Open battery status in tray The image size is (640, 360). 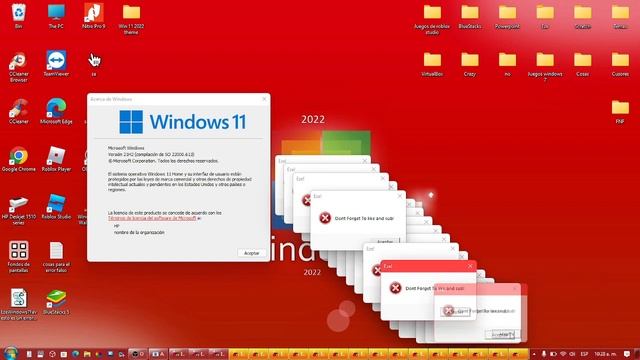pyautogui.click(x=553, y=354)
